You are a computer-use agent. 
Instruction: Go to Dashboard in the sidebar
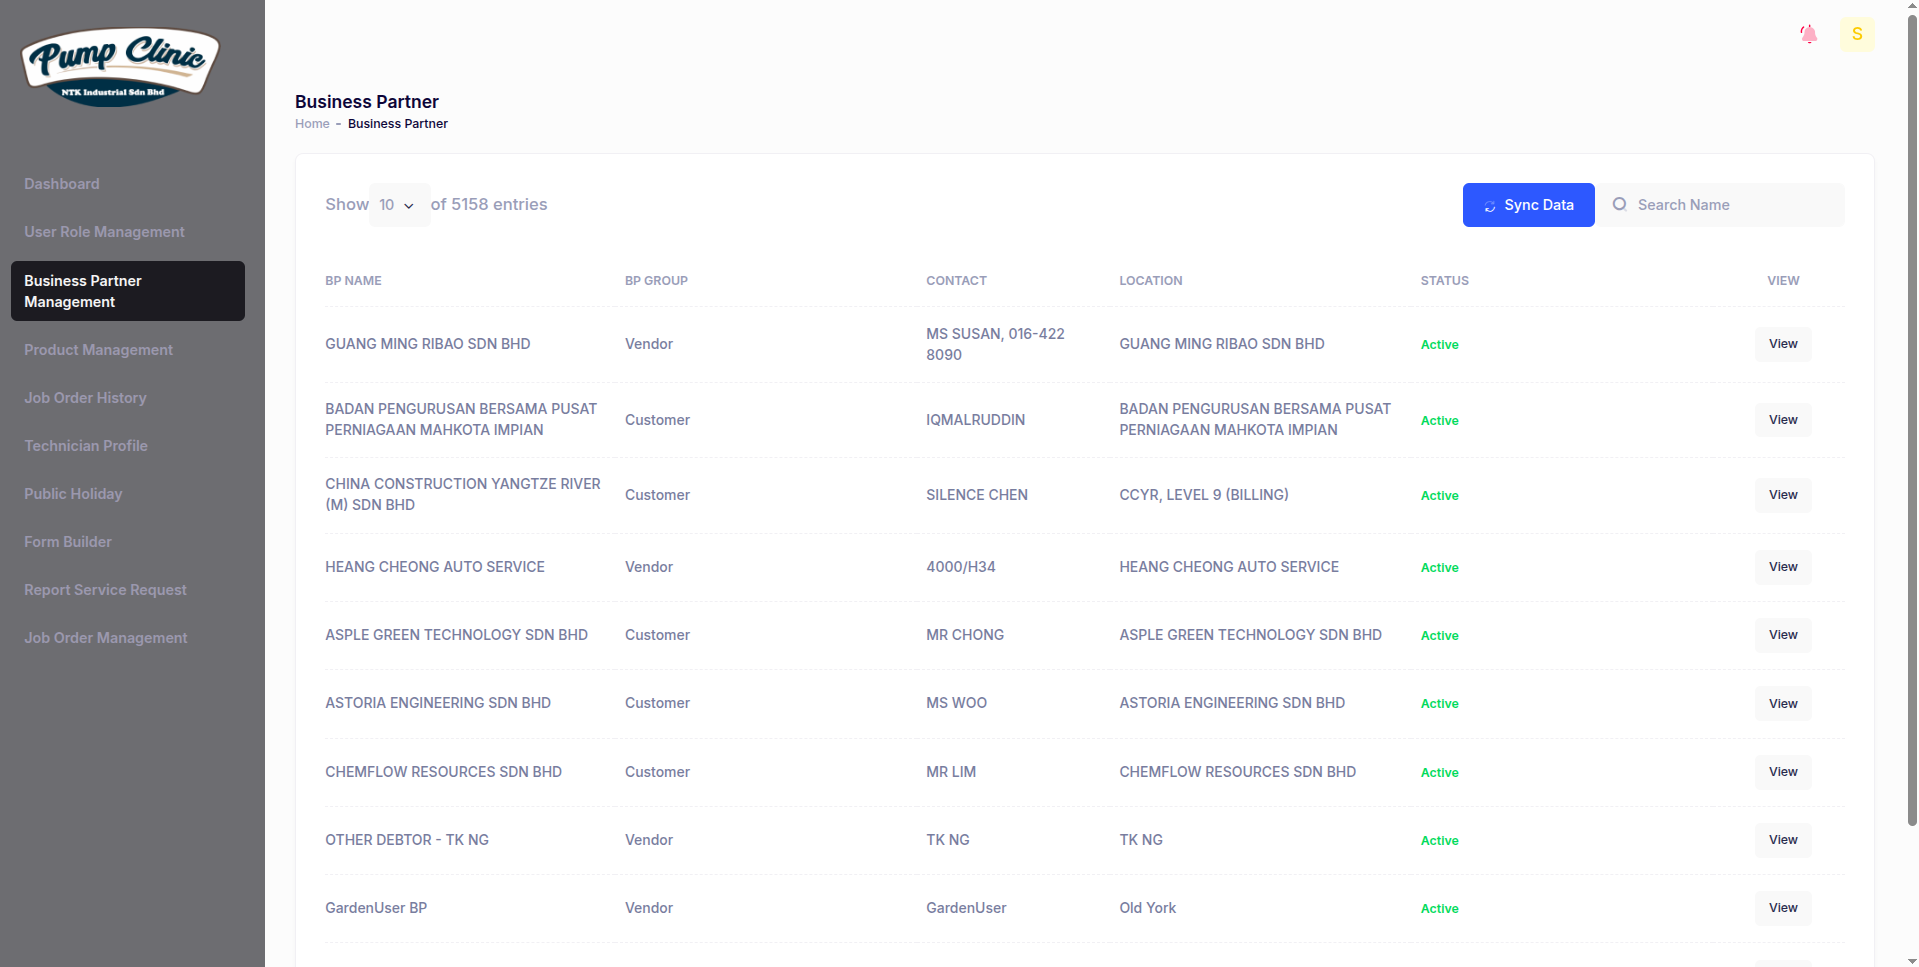tap(62, 184)
